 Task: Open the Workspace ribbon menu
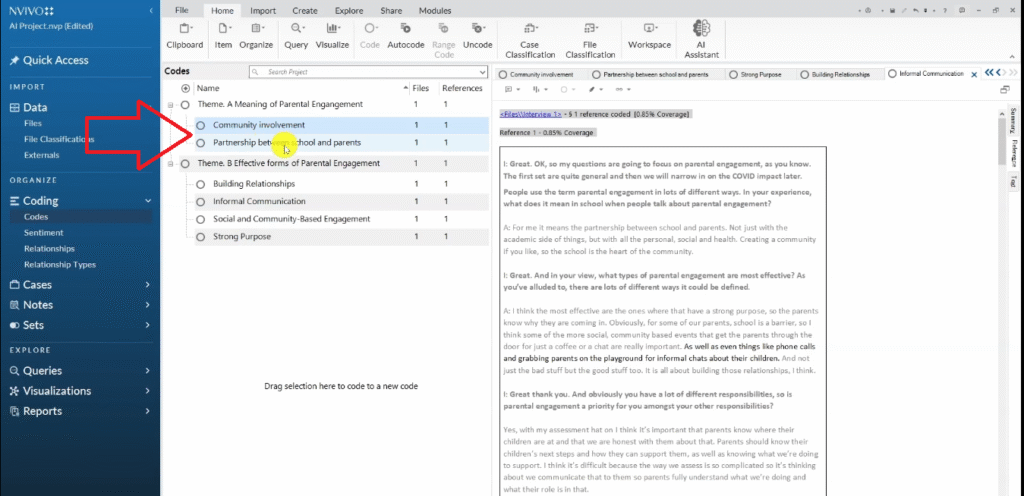650,35
